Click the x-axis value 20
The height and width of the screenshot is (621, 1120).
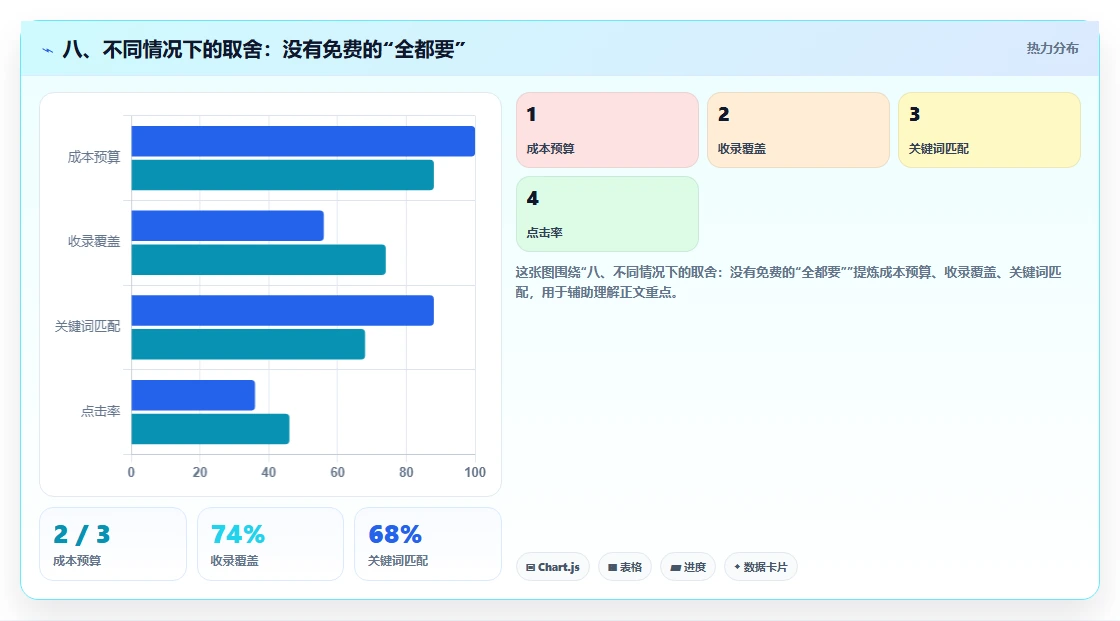pyautogui.click(x=200, y=472)
